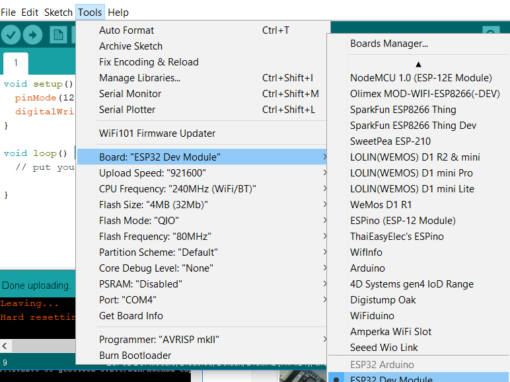Select Olimex MOD-WIFI-ESP8266(-DEV) board
This screenshot has width=510, height=382.
[x=419, y=94]
